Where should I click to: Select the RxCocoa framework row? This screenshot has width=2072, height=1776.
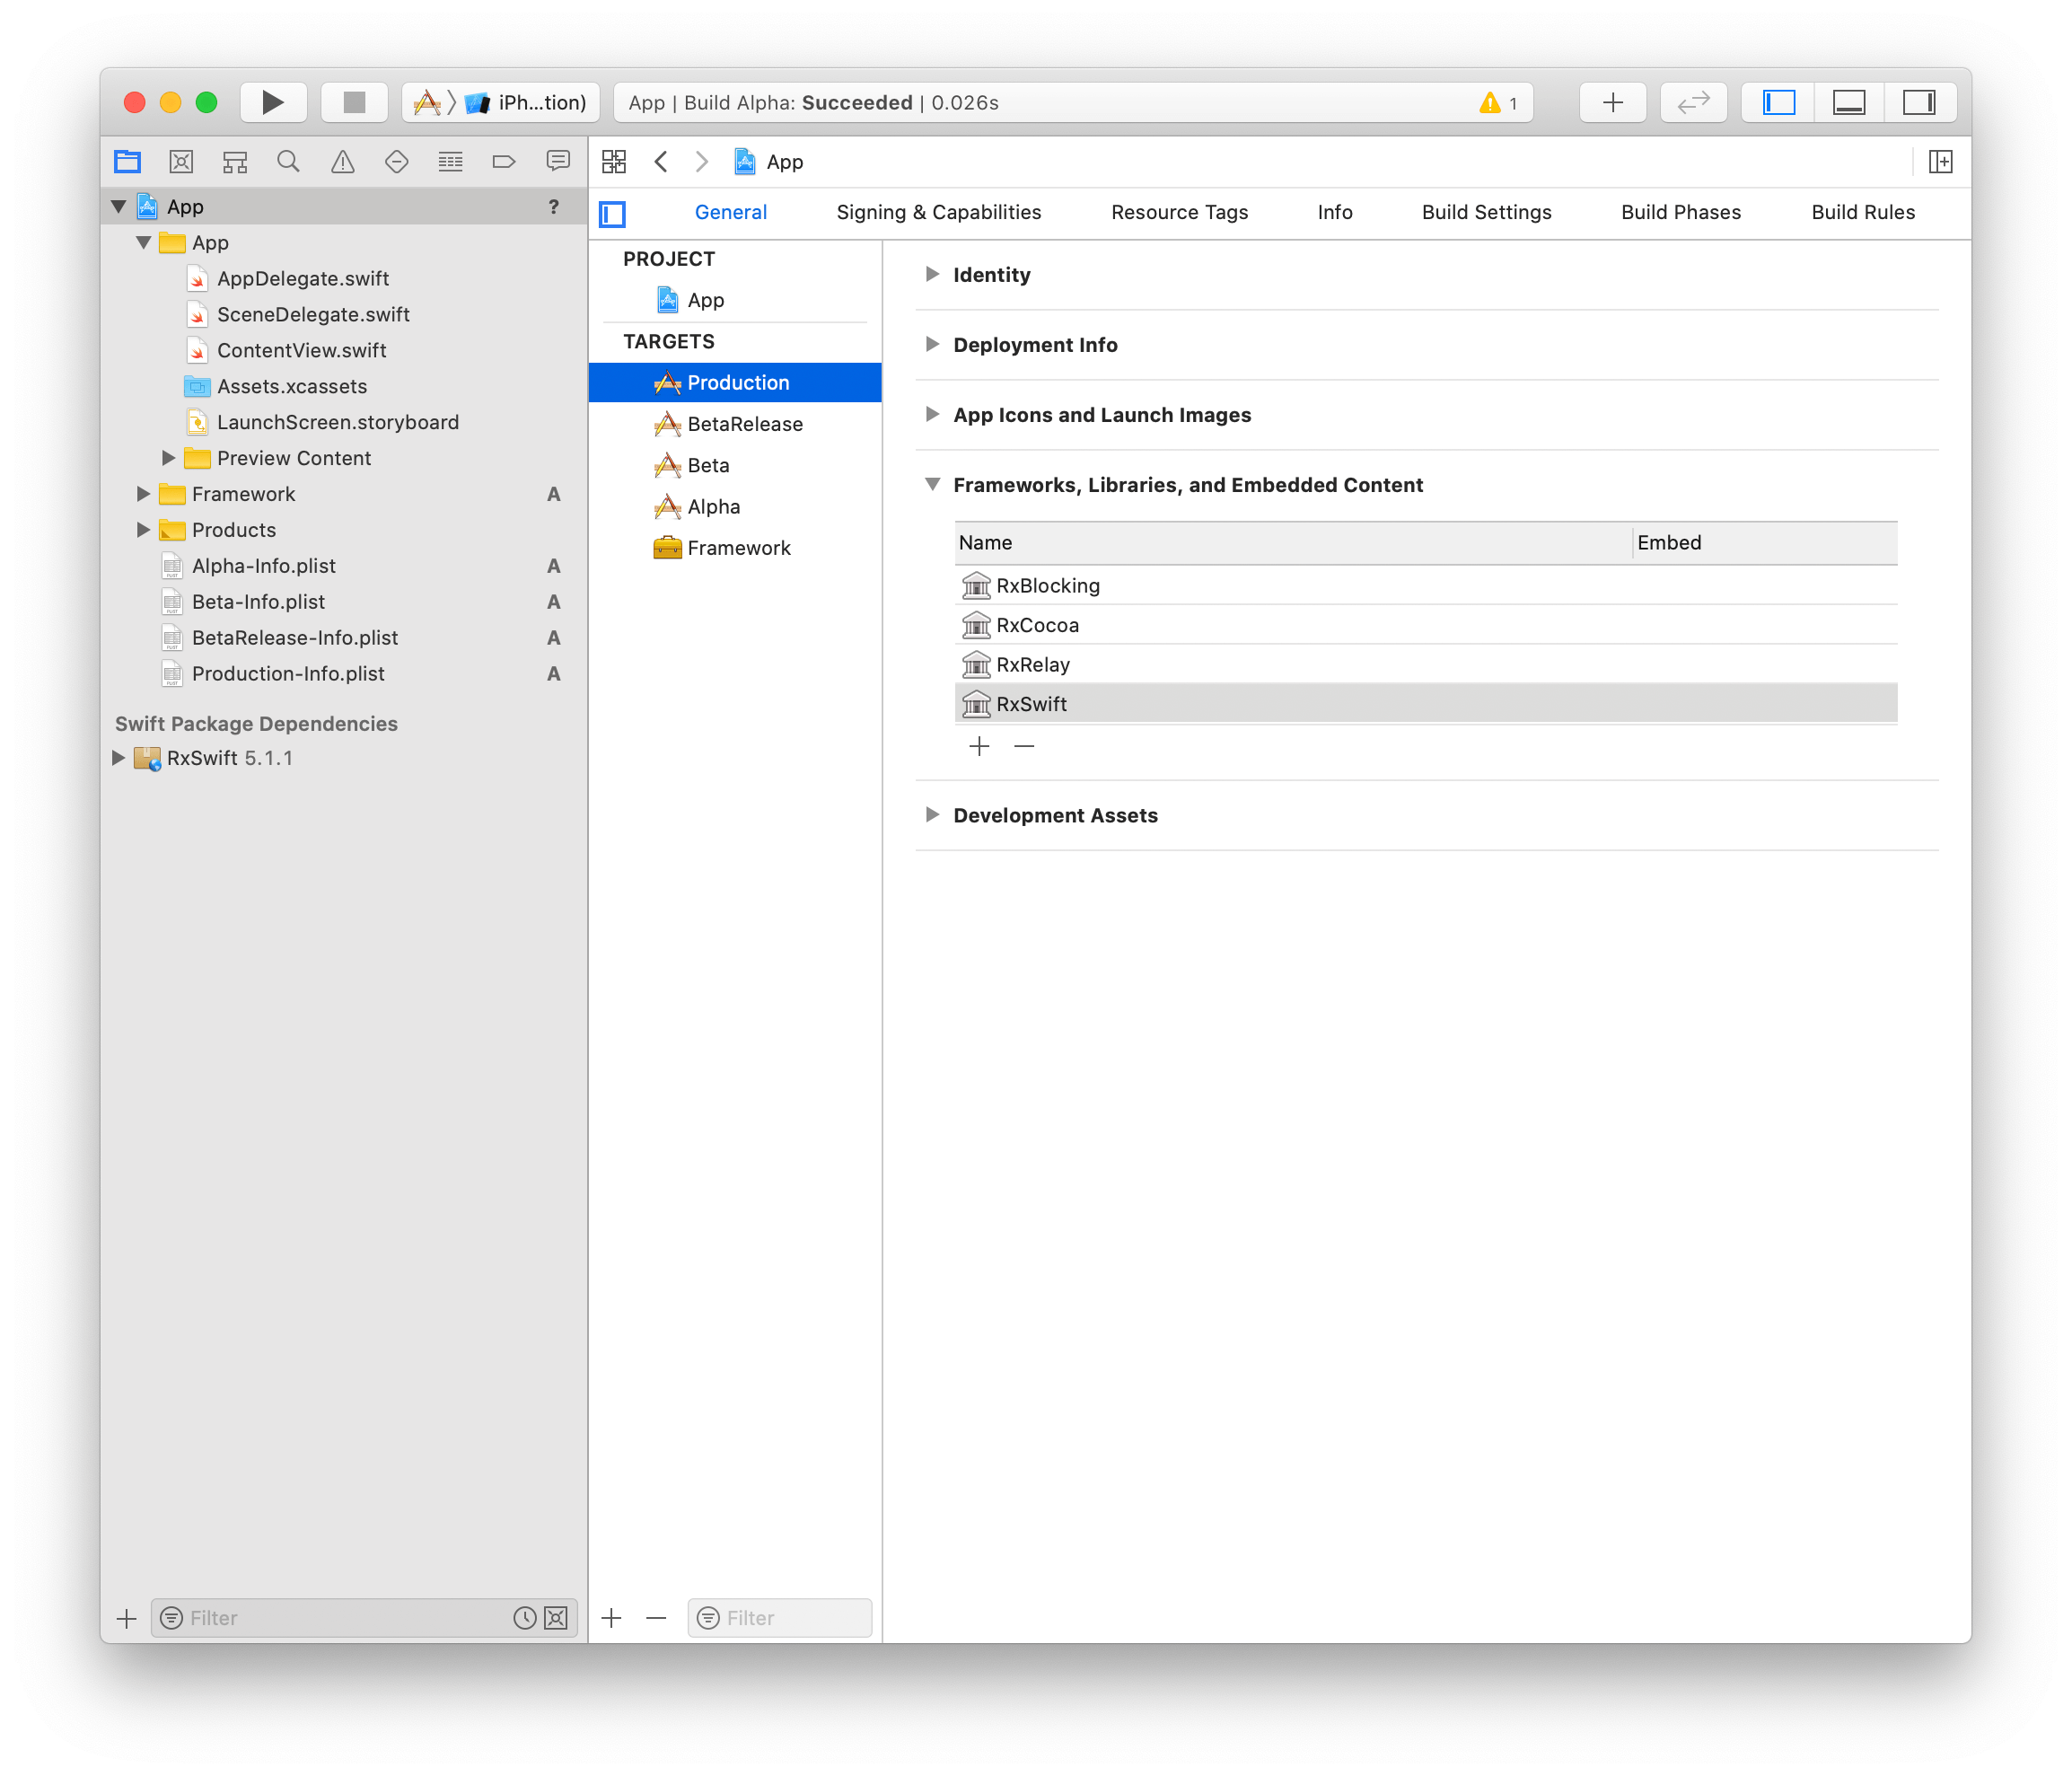1425,625
